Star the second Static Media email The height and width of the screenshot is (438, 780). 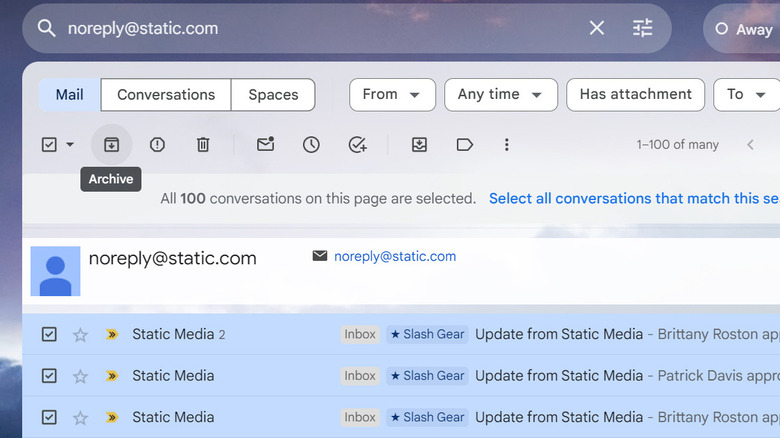tap(80, 376)
